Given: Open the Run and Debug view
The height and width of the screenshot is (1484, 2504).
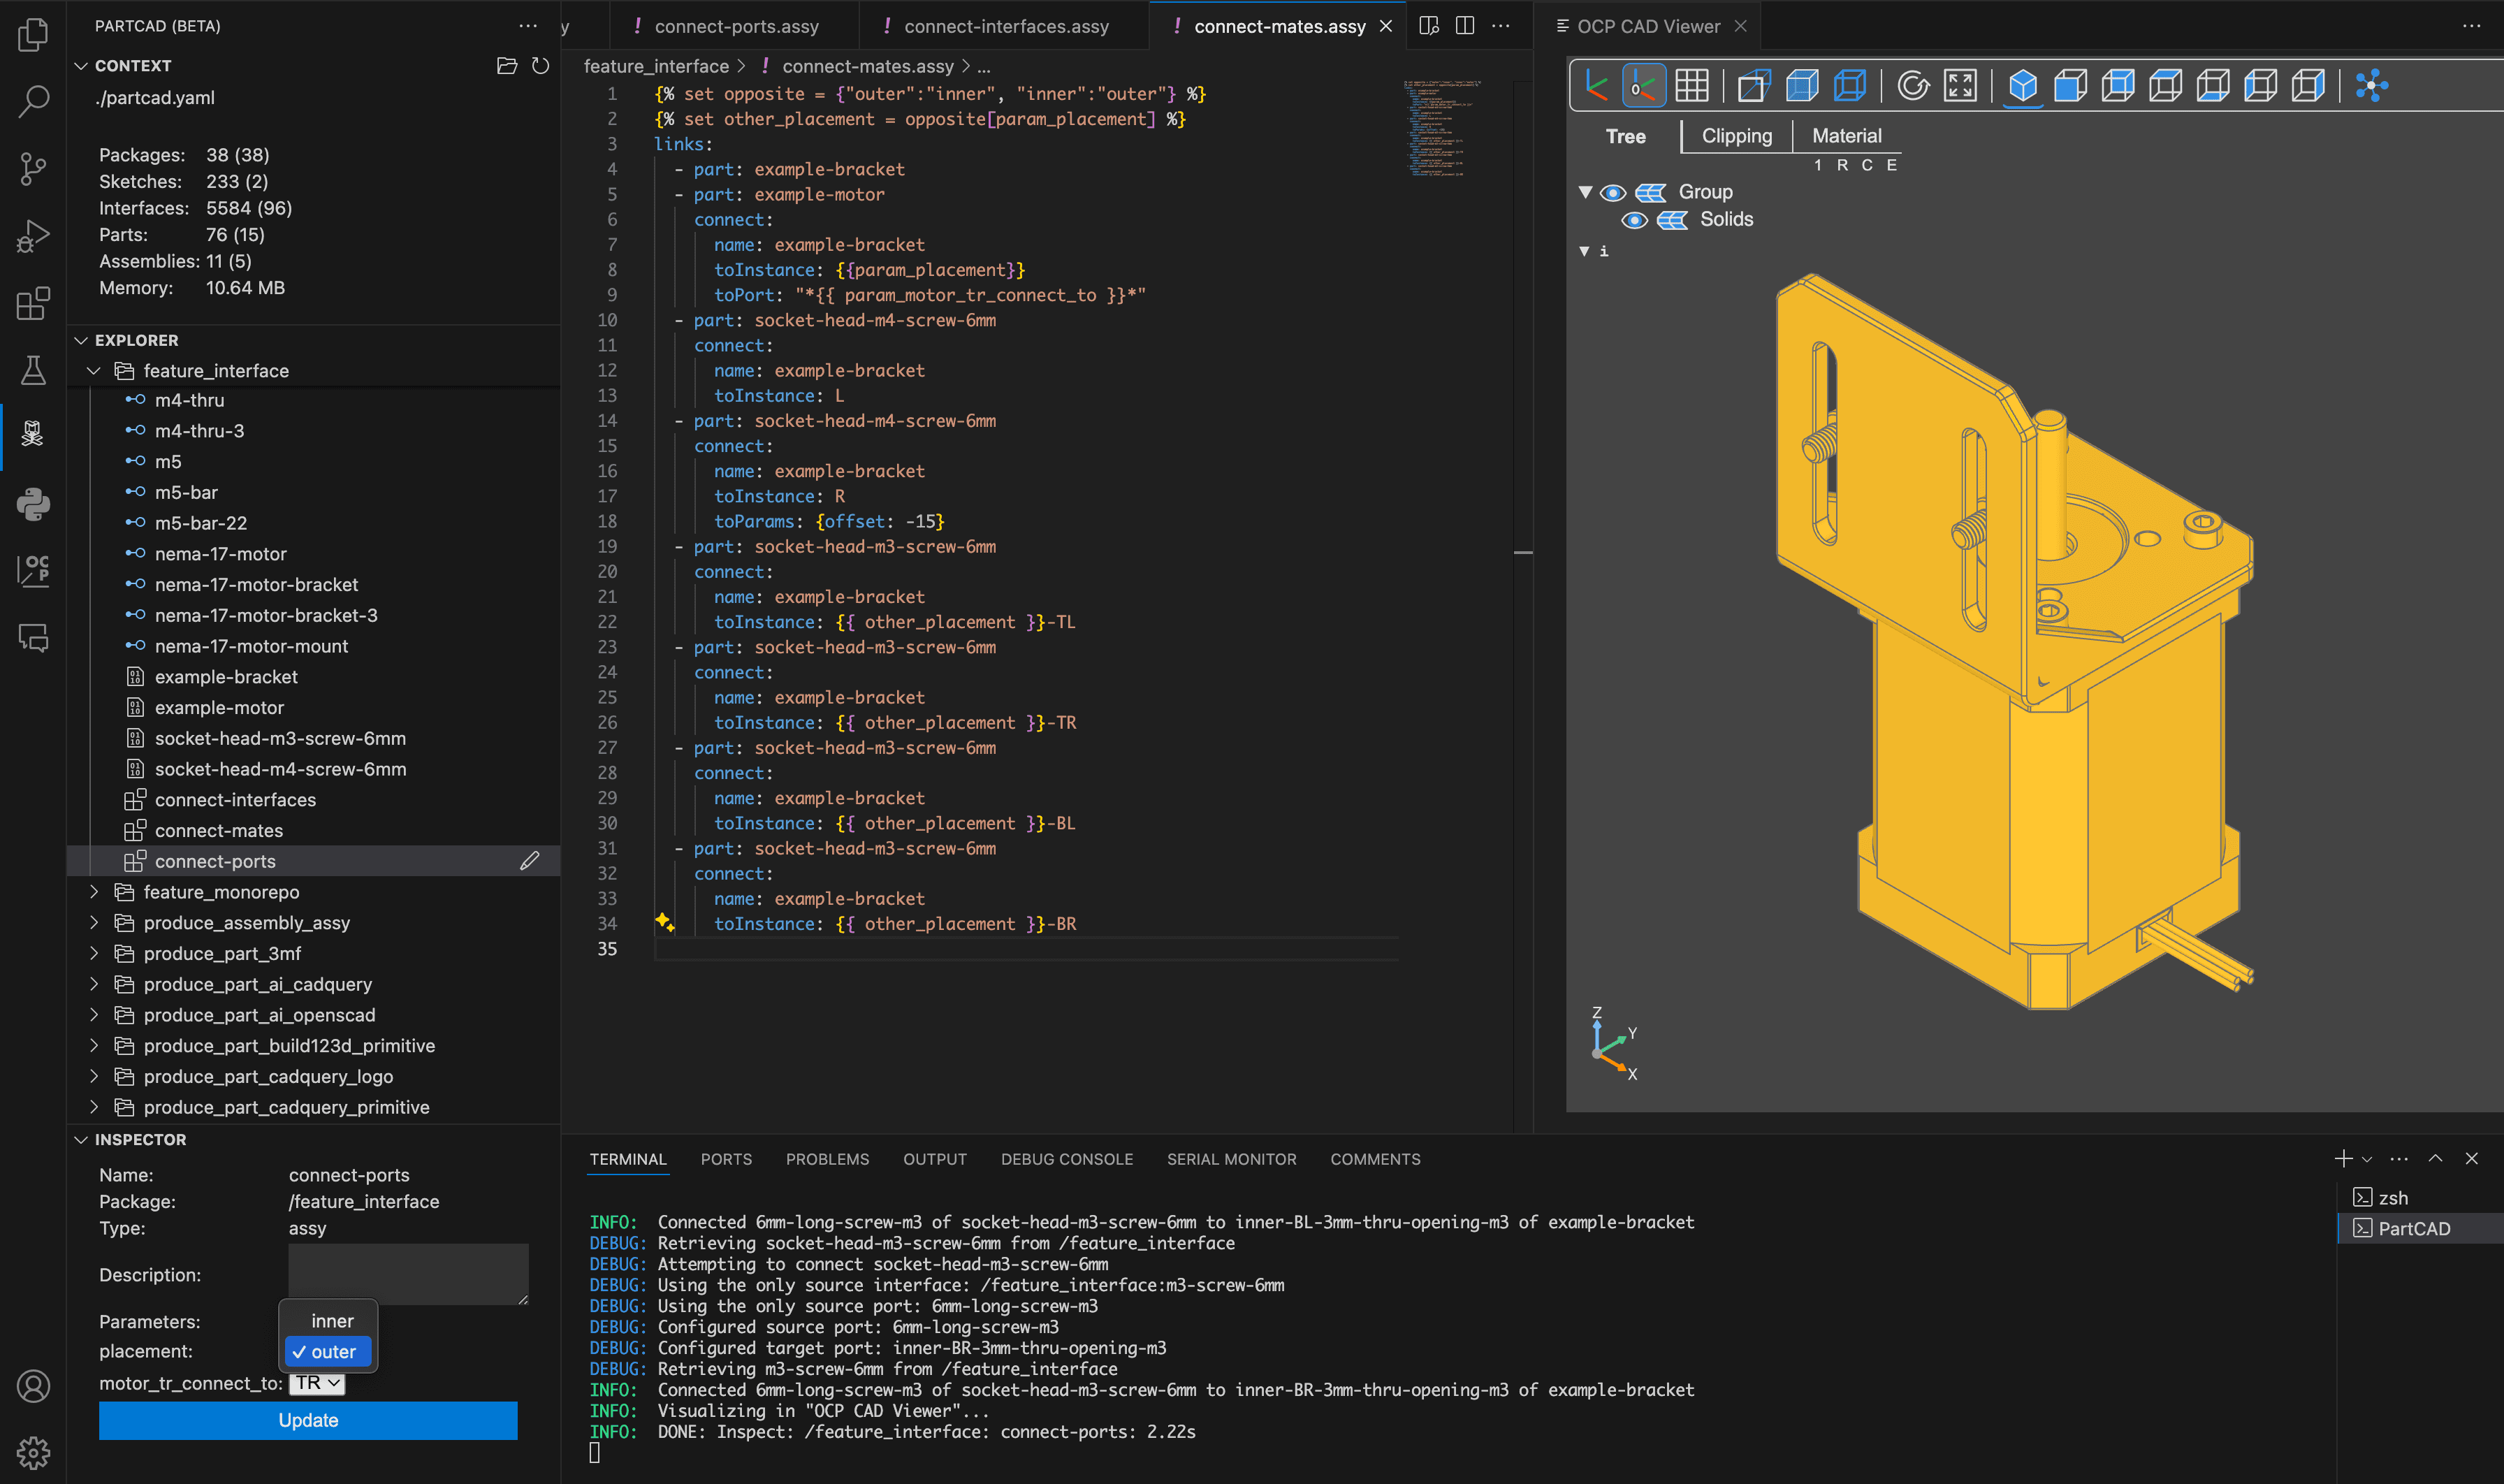Looking at the screenshot, I should point(33,236).
